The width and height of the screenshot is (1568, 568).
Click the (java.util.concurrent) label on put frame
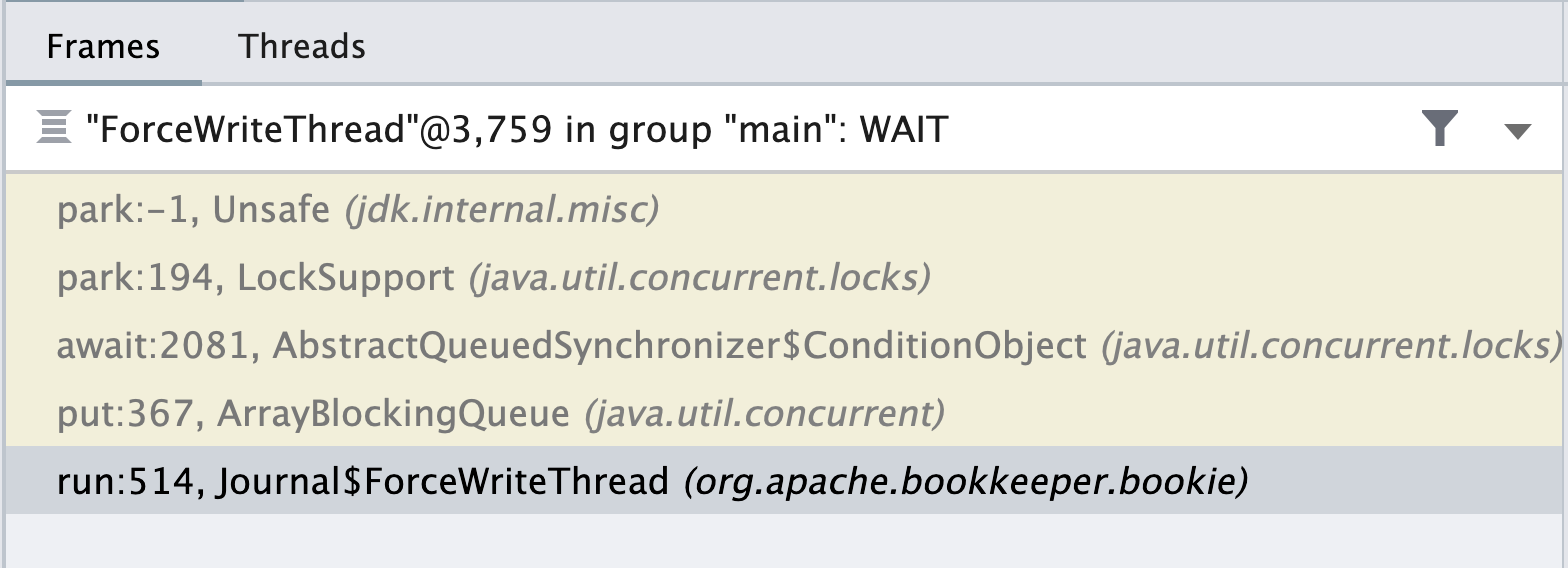pos(765,413)
